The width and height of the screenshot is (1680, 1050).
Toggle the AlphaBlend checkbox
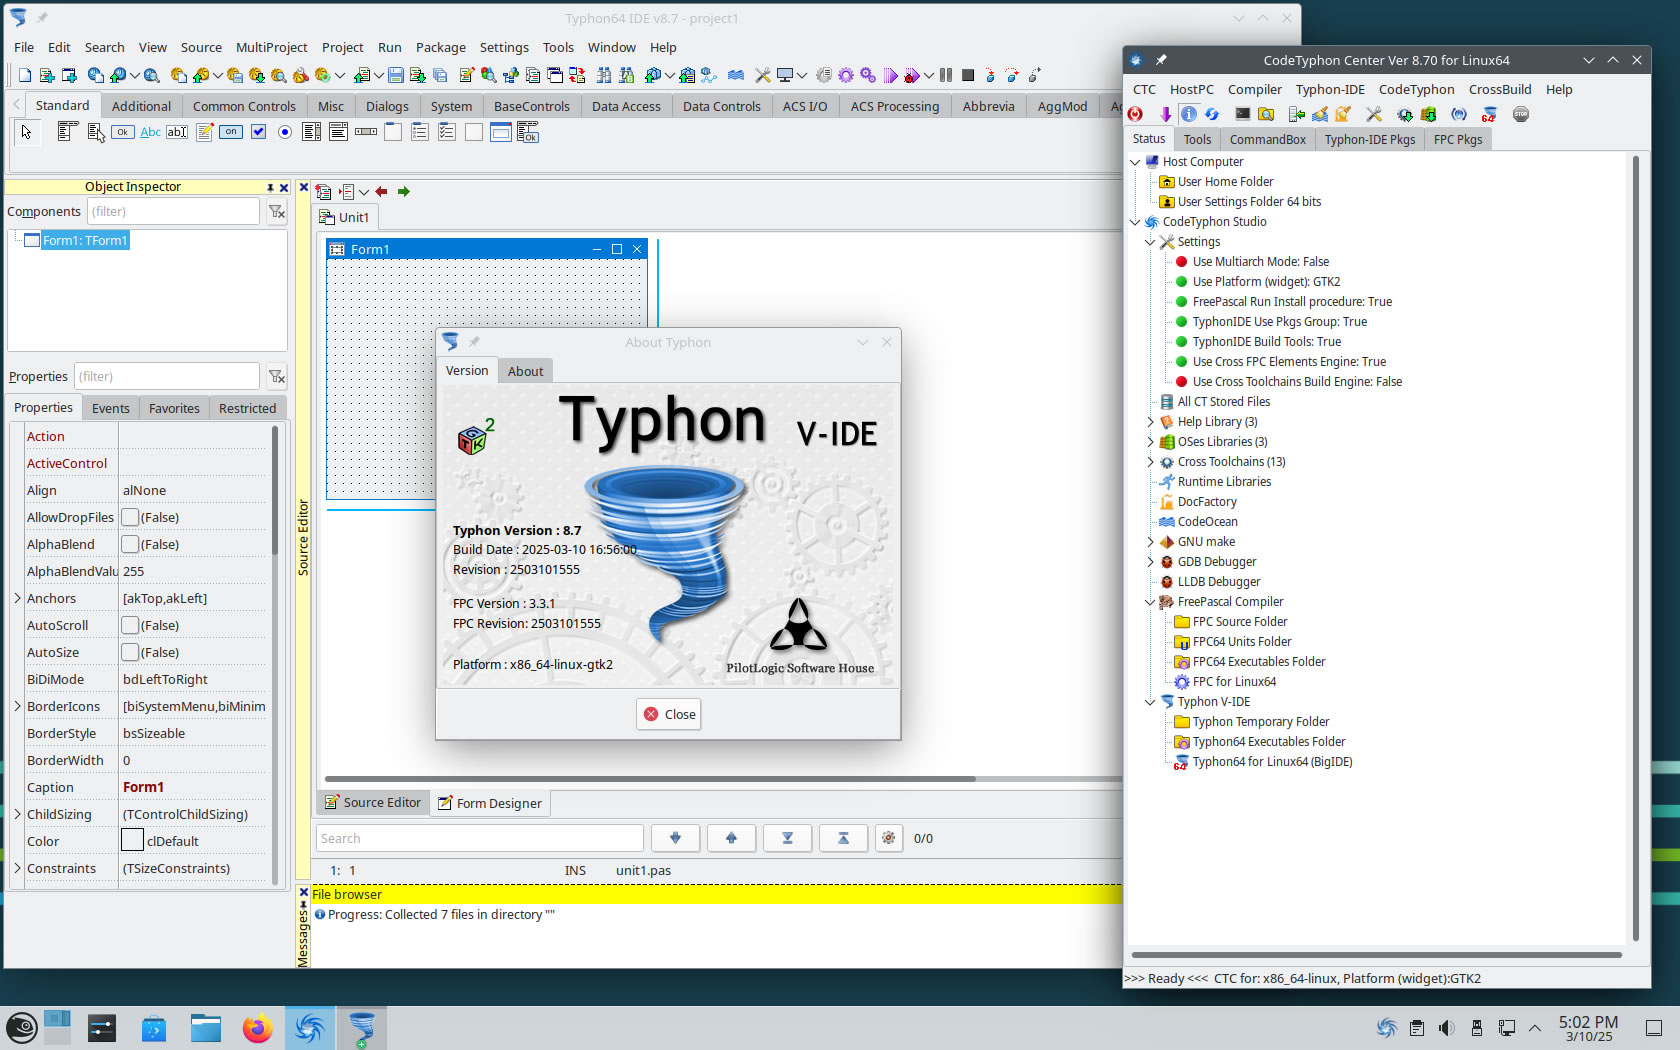(130, 544)
